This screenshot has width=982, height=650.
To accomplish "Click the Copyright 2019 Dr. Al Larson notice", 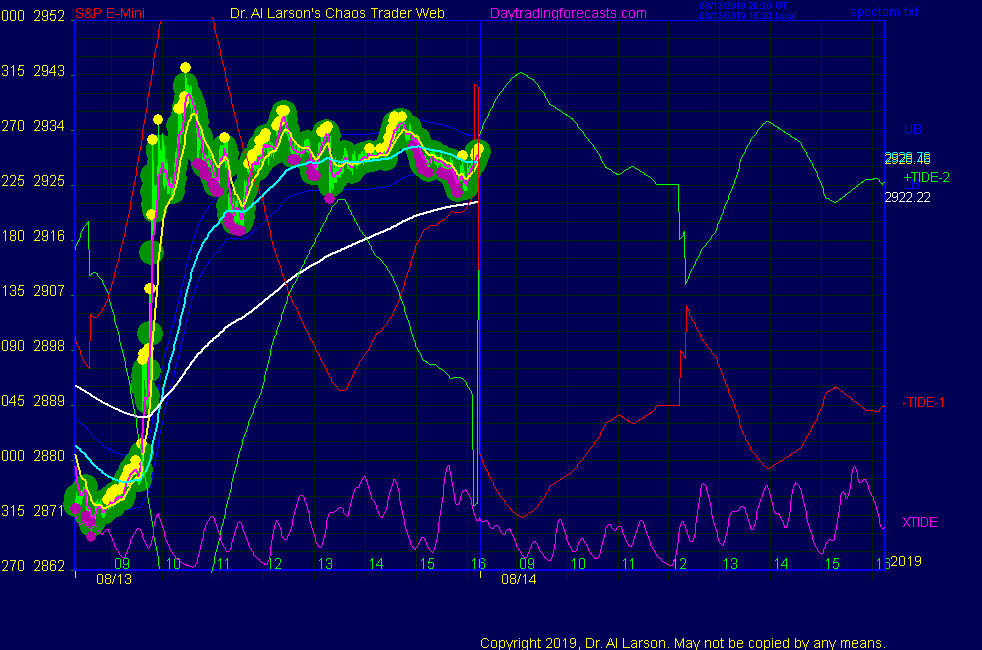I will pyautogui.click(x=683, y=643).
